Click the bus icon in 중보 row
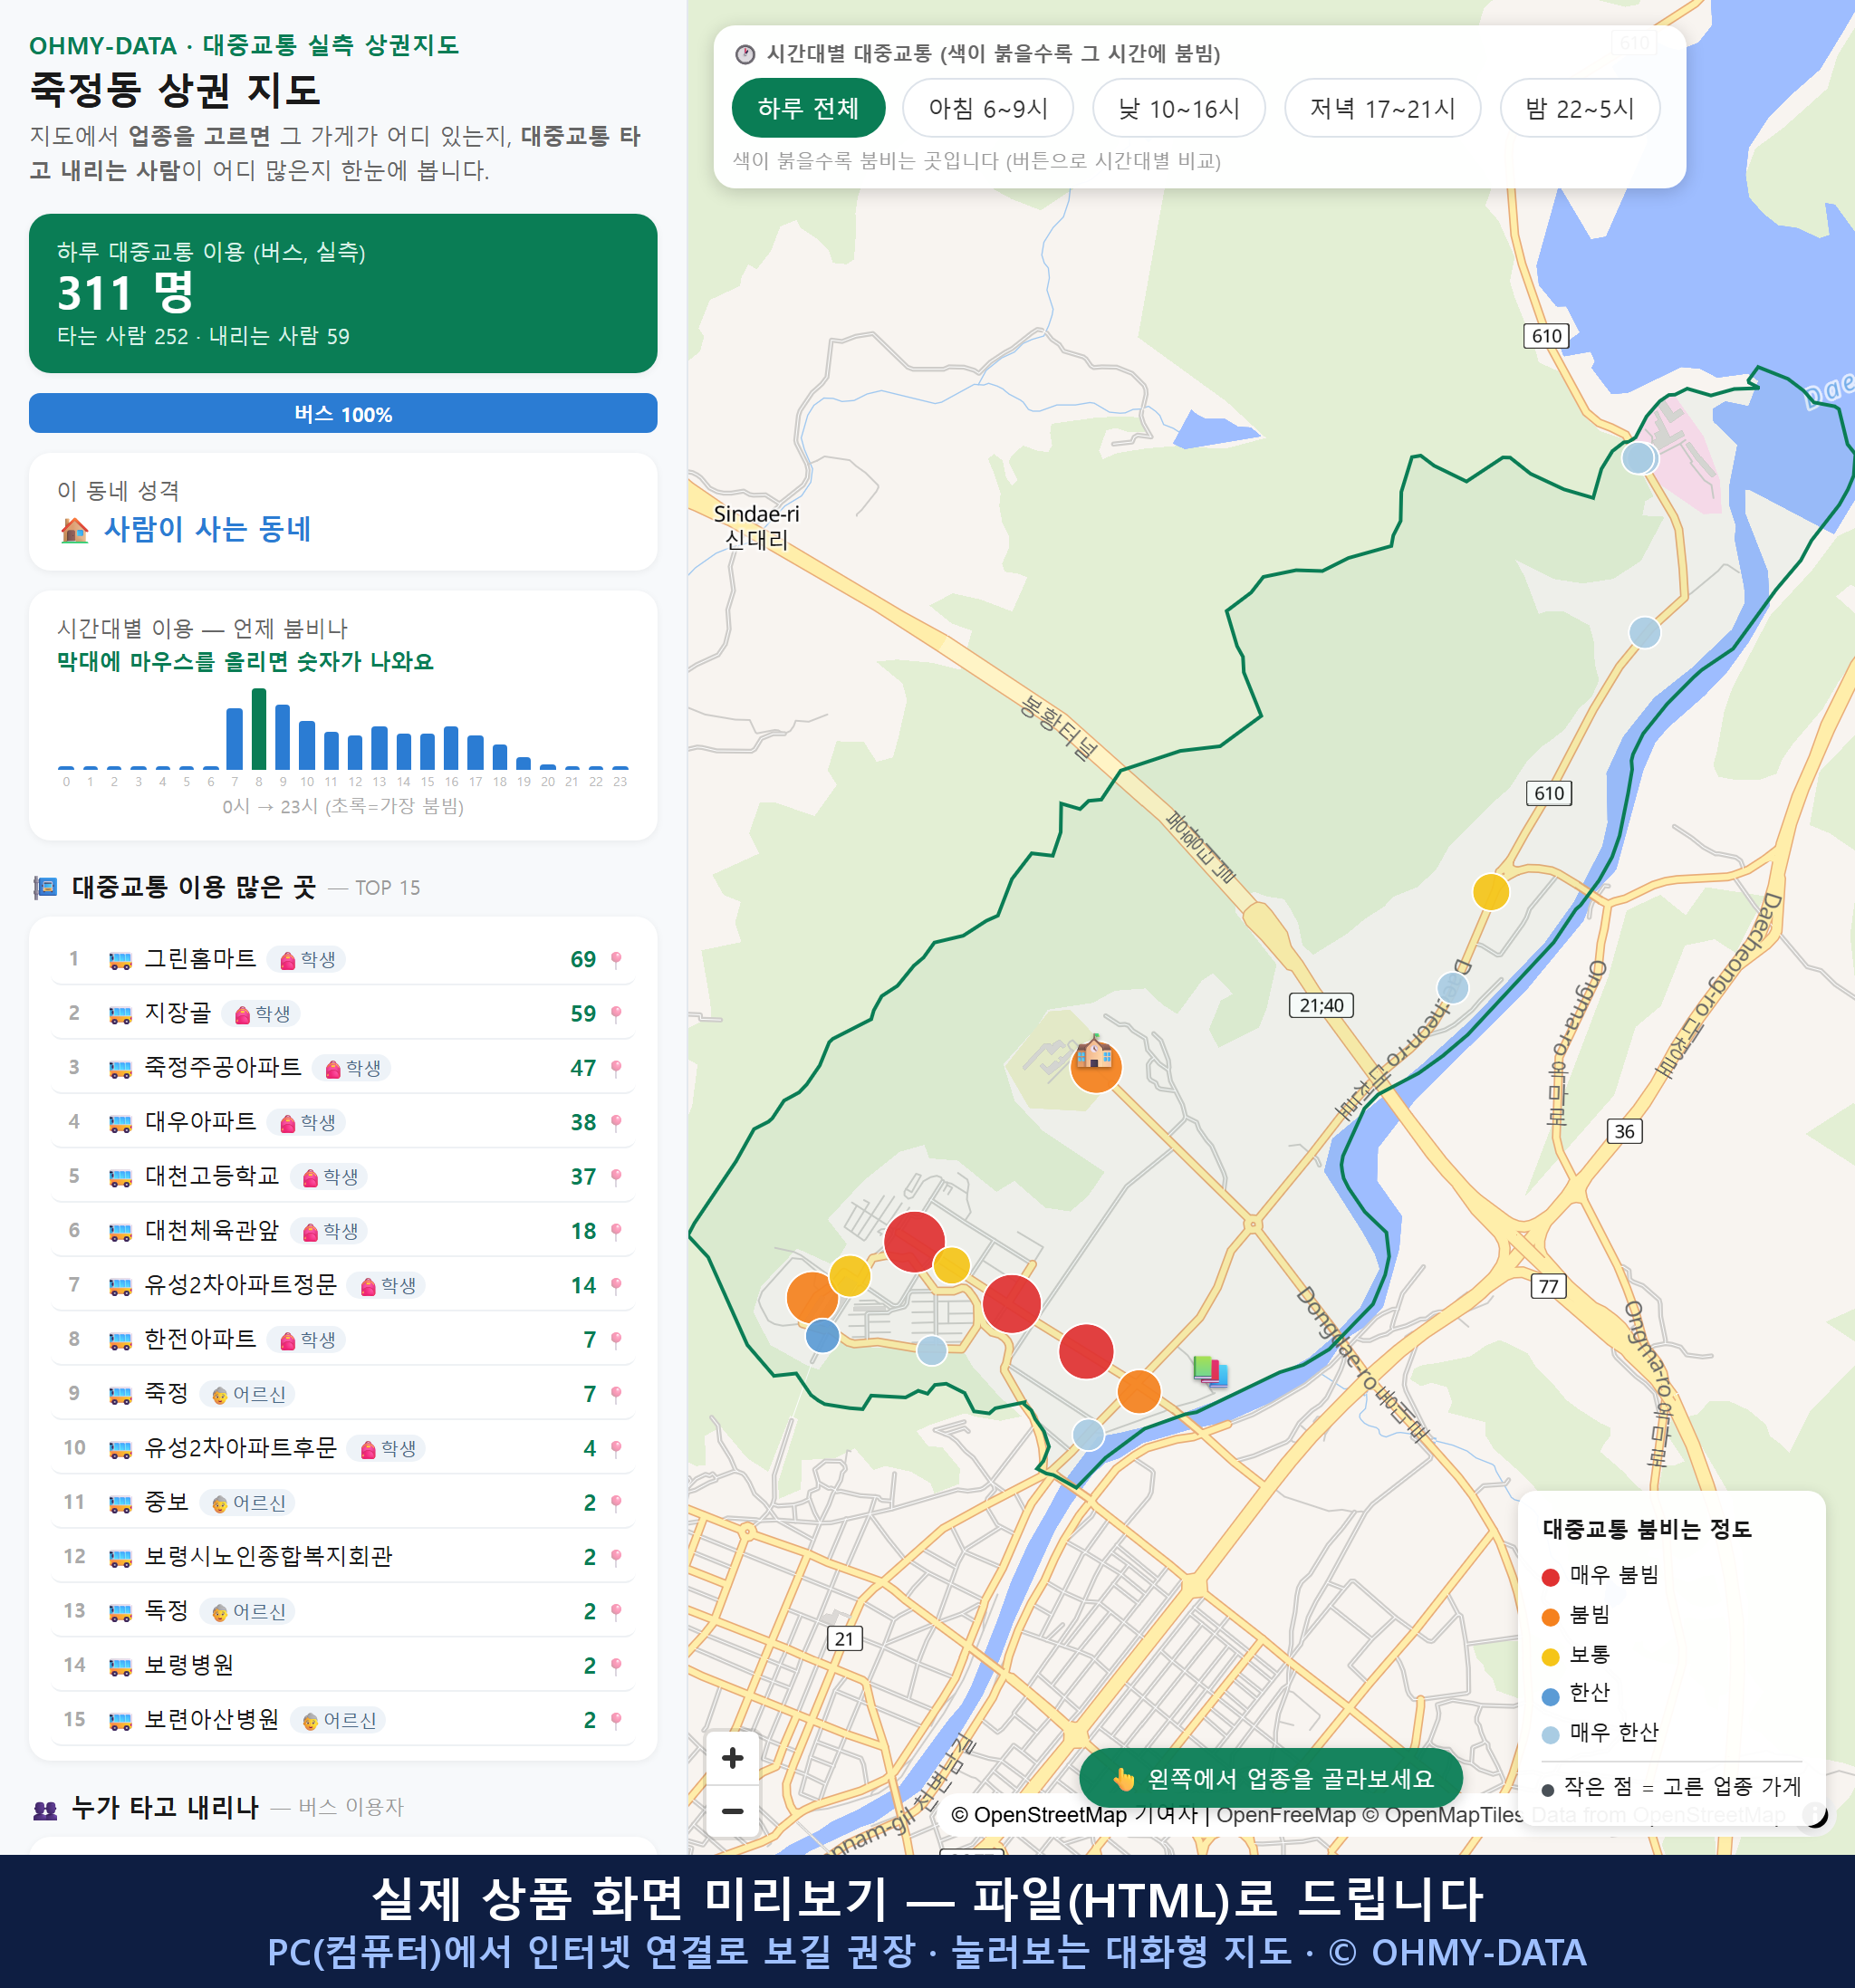Image resolution: width=1855 pixels, height=1988 pixels. (120, 1503)
